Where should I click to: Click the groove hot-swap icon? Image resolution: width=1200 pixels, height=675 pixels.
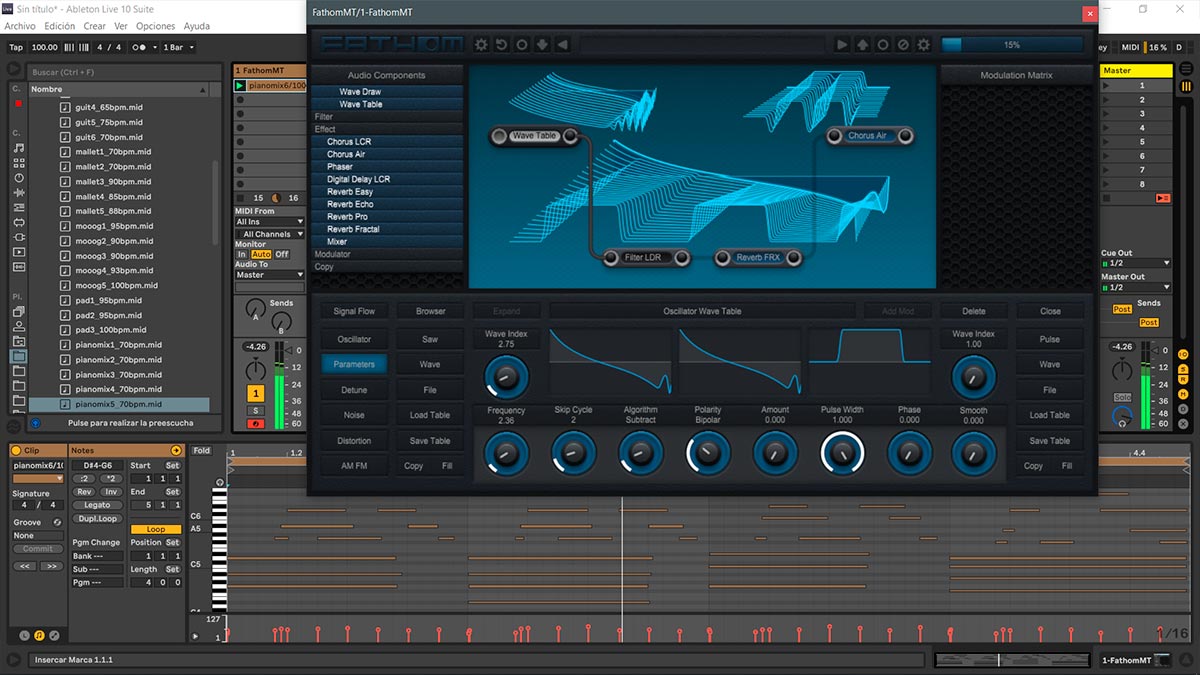click(x=57, y=522)
